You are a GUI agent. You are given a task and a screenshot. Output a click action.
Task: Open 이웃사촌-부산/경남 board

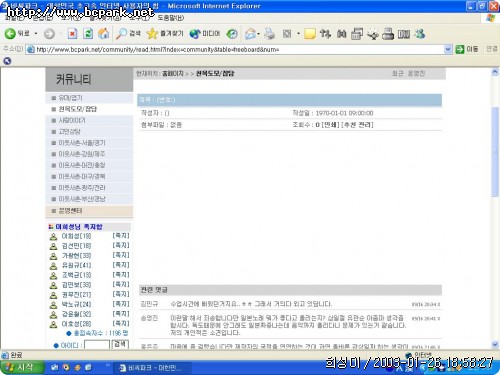(82, 199)
